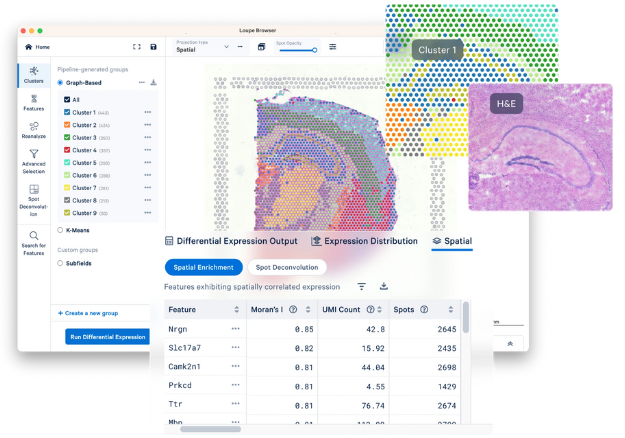Open Advanced Selection filter tool
Screen dimensions: 625x438
34,161
